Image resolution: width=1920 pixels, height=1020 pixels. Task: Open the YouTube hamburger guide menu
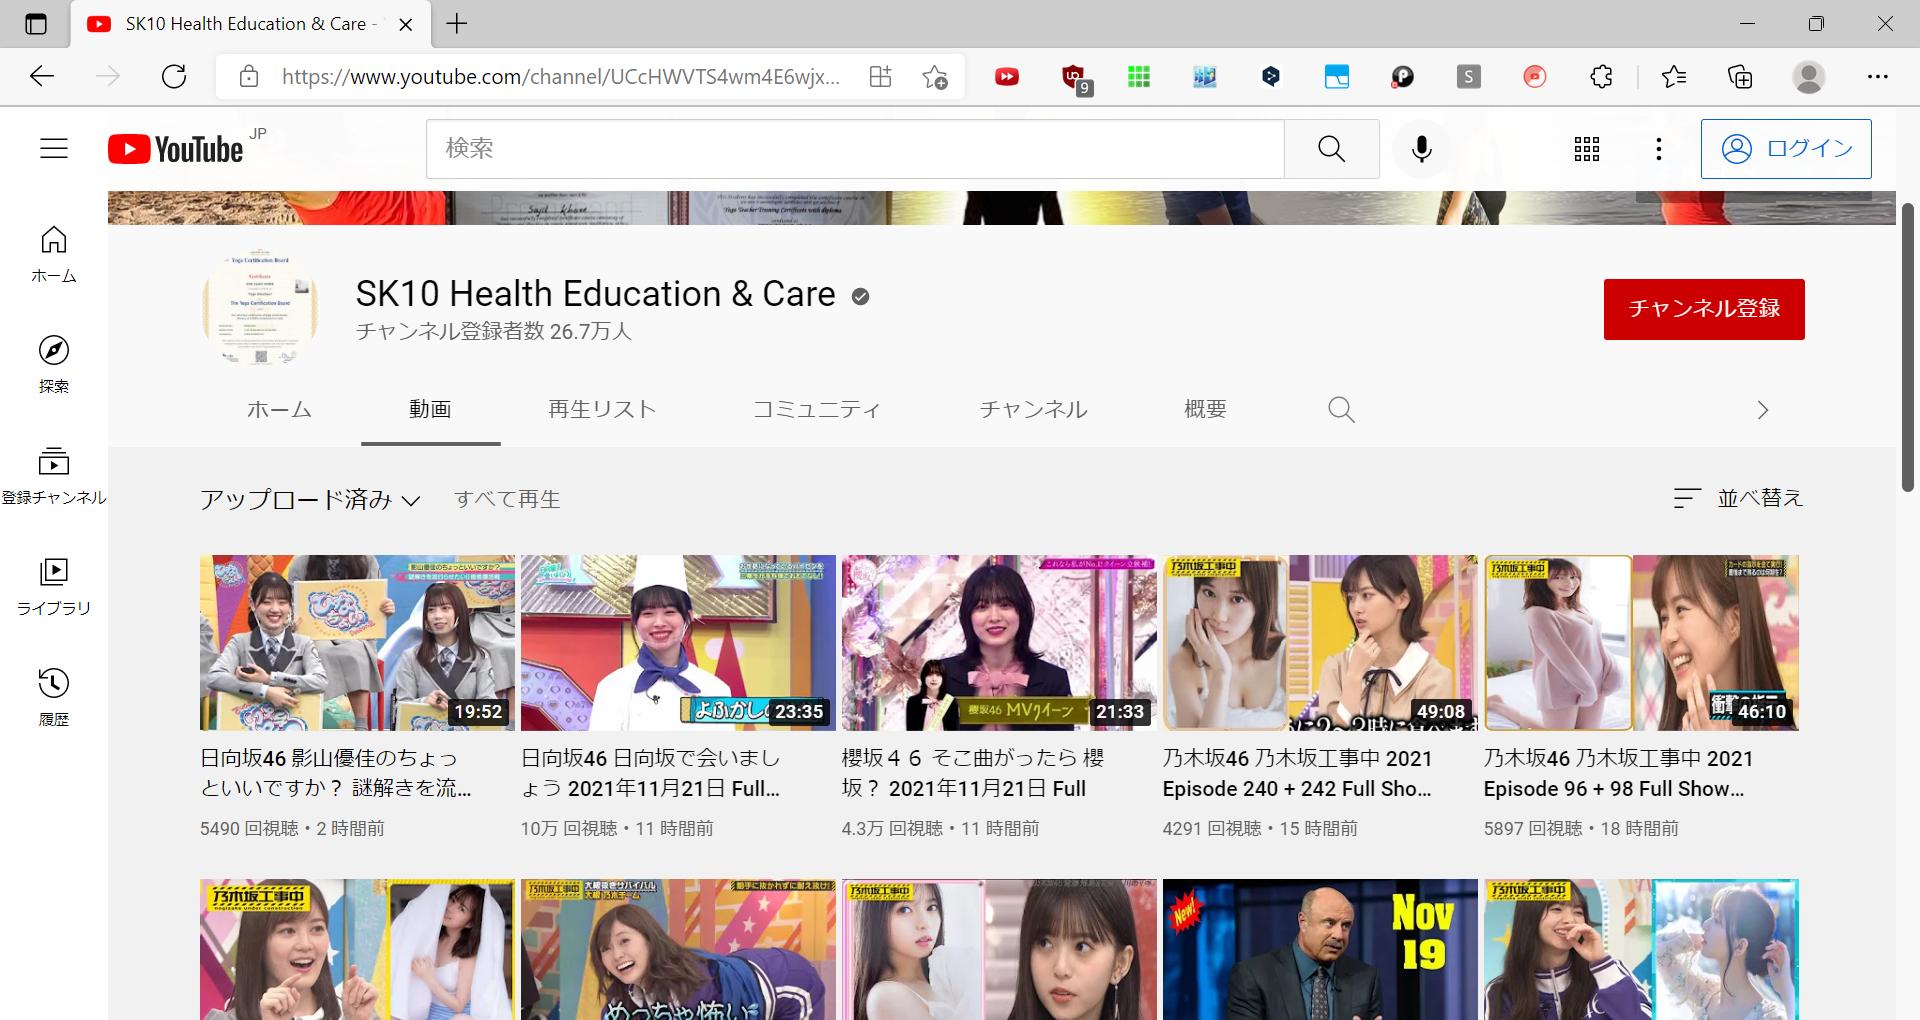coord(54,149)
